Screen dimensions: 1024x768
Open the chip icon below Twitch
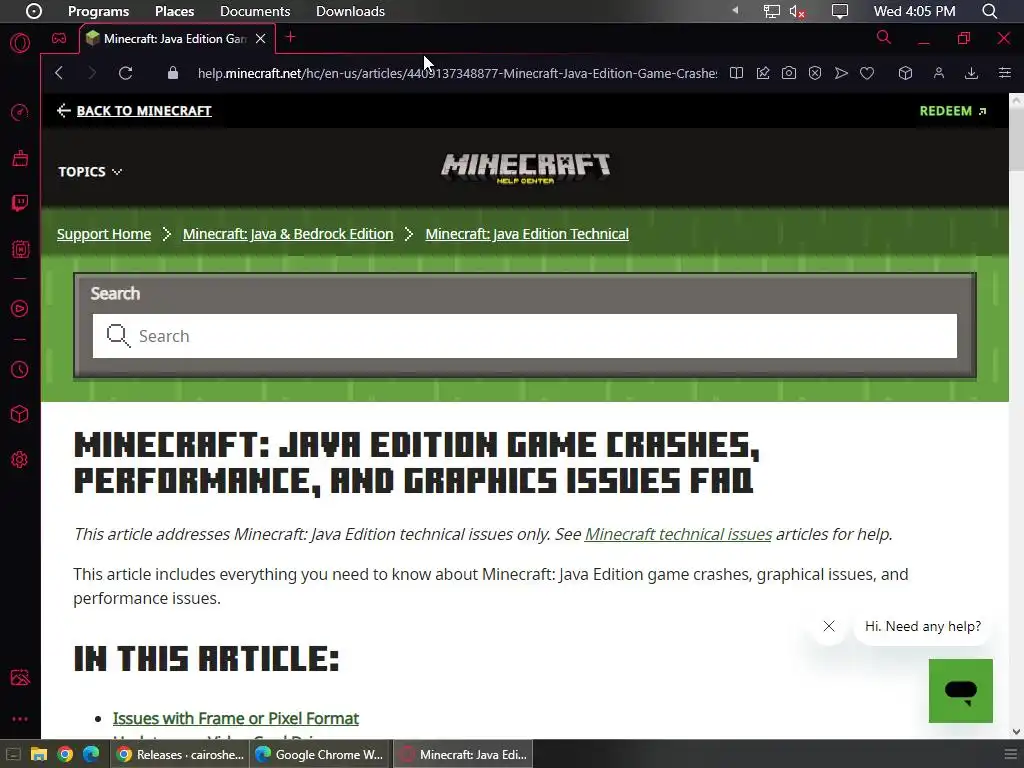pyautogui.click(x=20, y=249)
